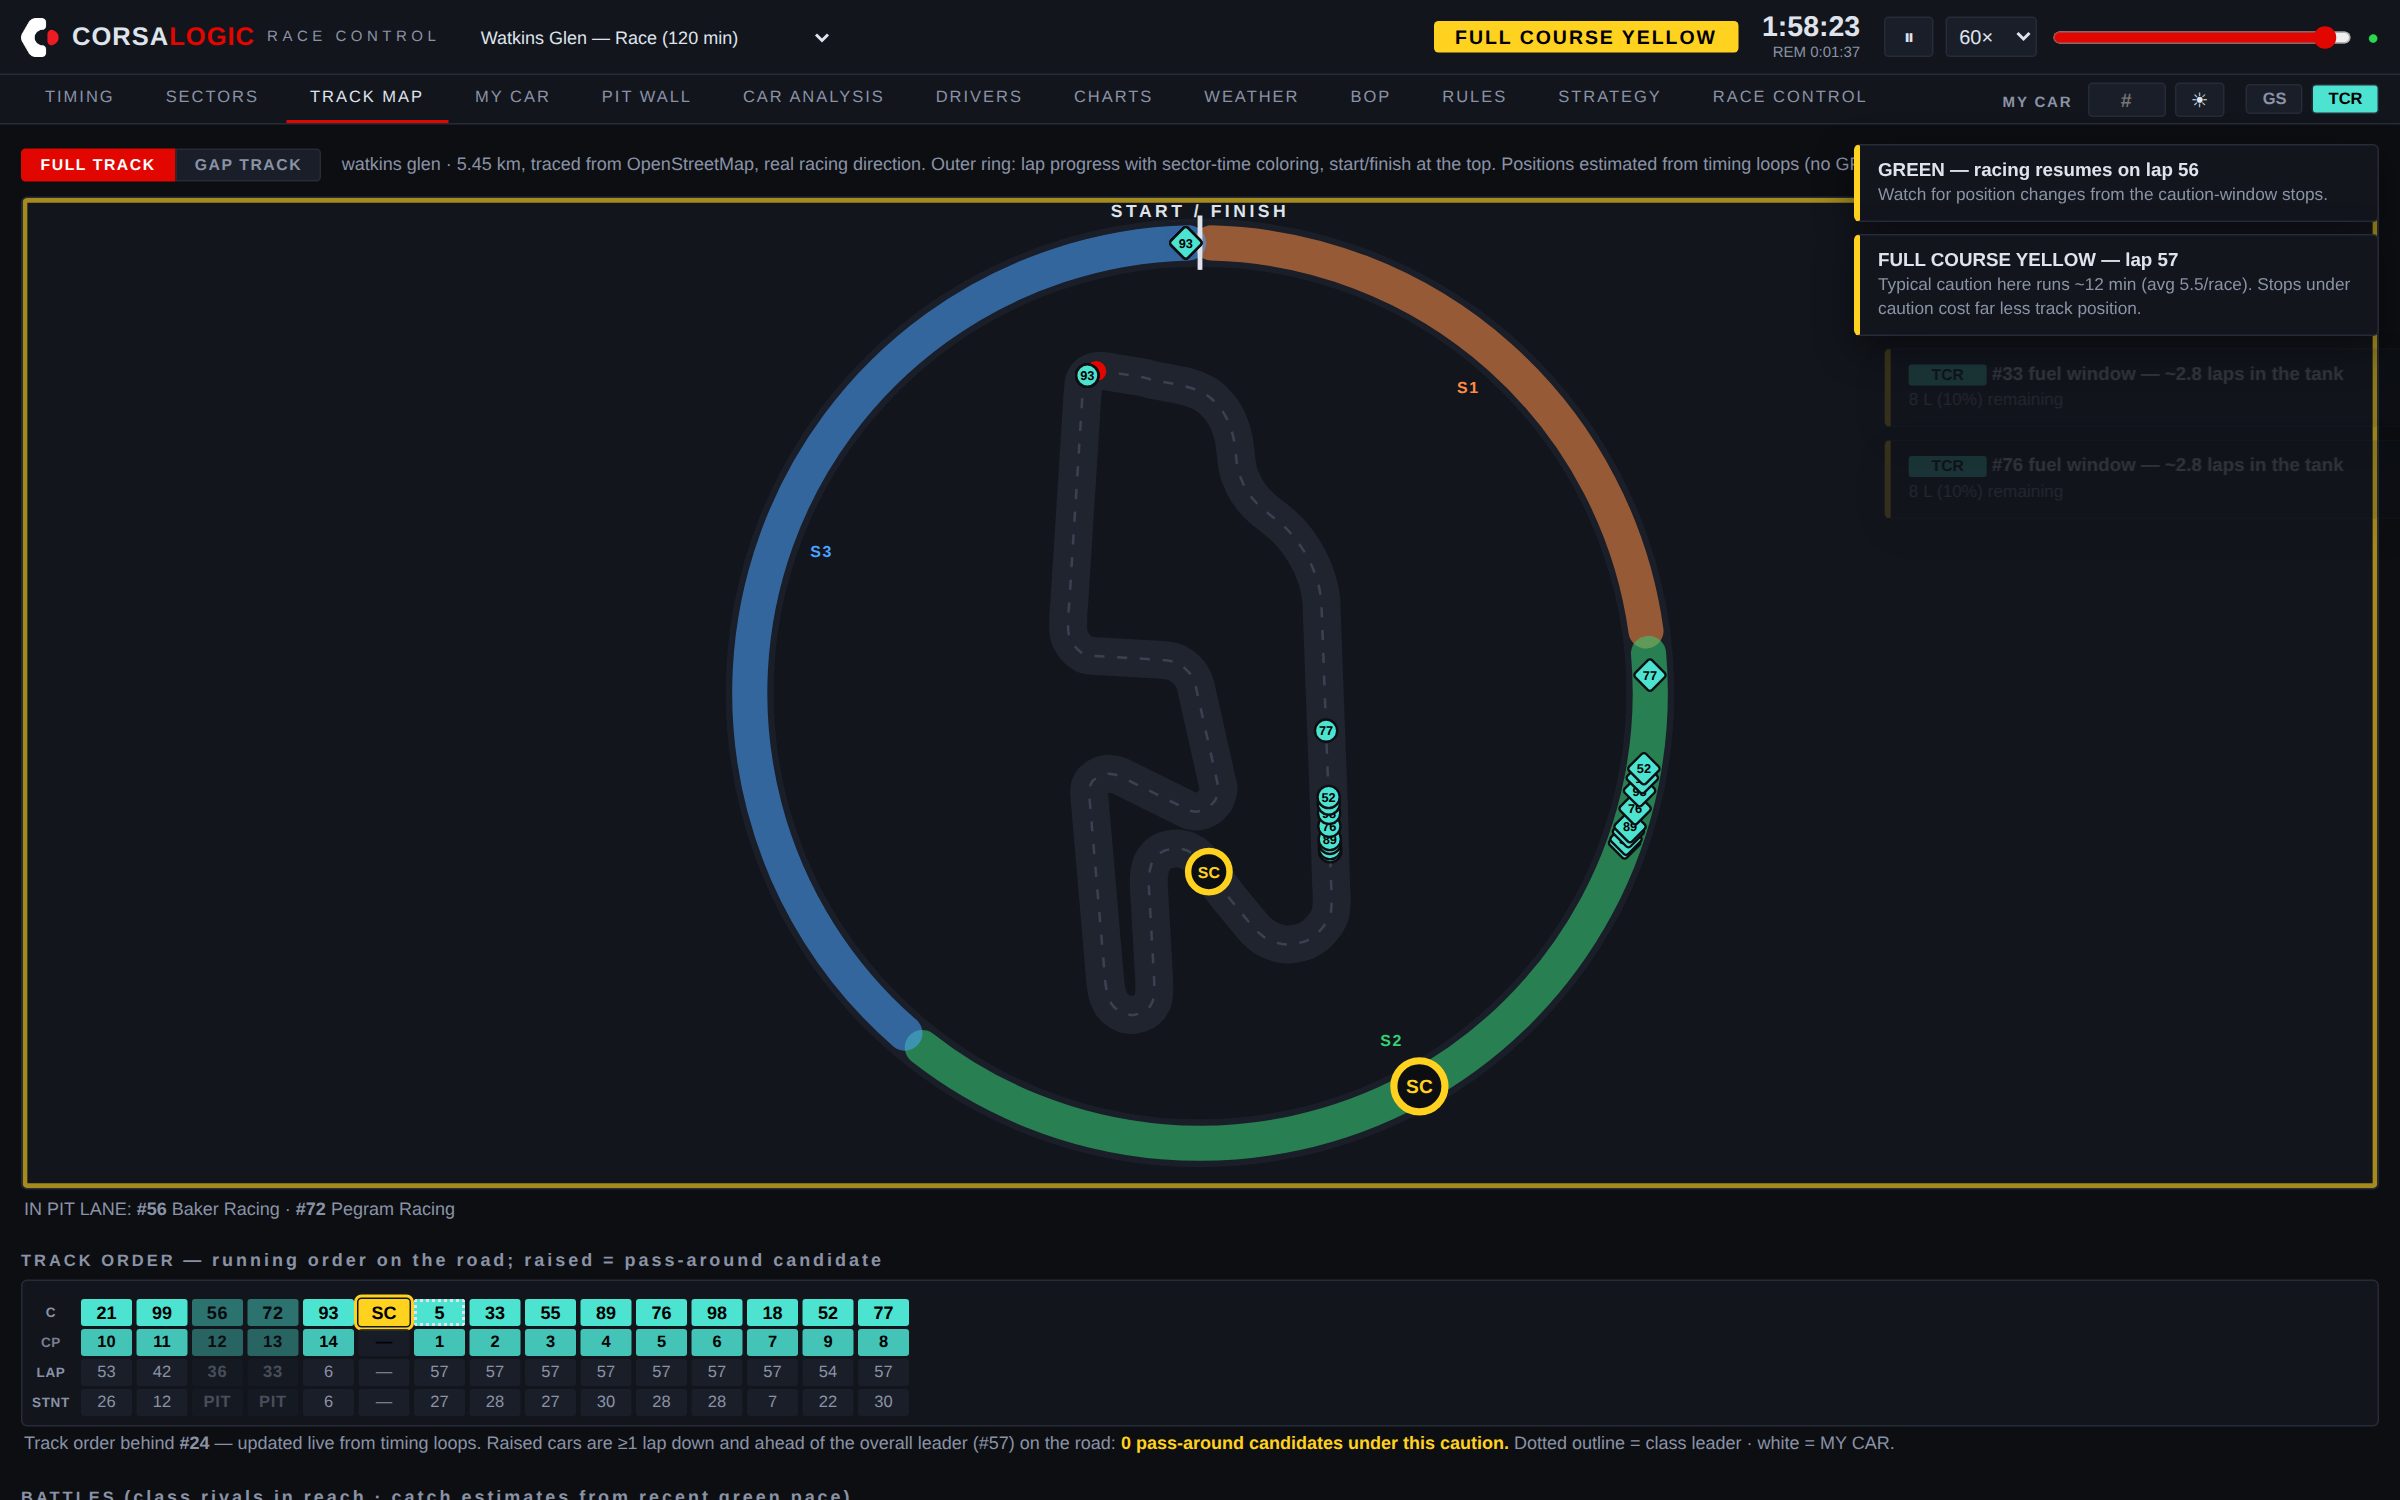2400x1500 pixels.
Task: Go to the MY CAR tab
Action: coord(512,97)
